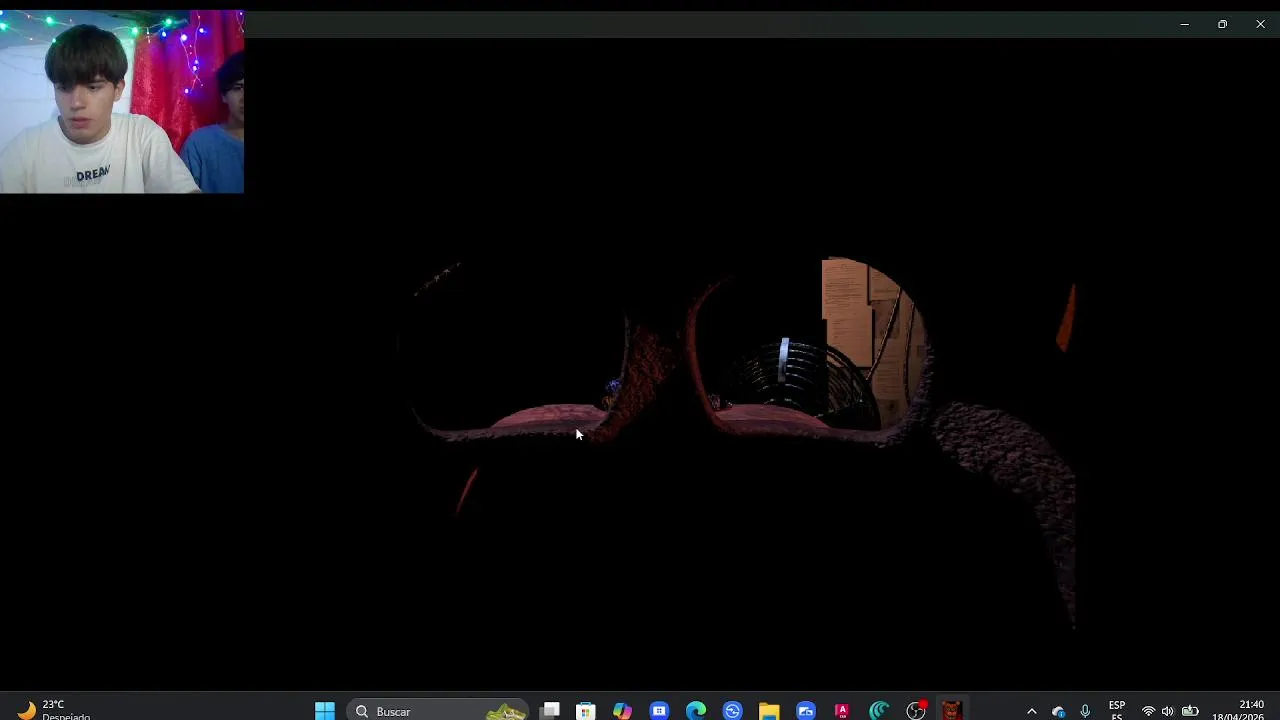Launch Copilot from the taskbar

pos(622,711)
